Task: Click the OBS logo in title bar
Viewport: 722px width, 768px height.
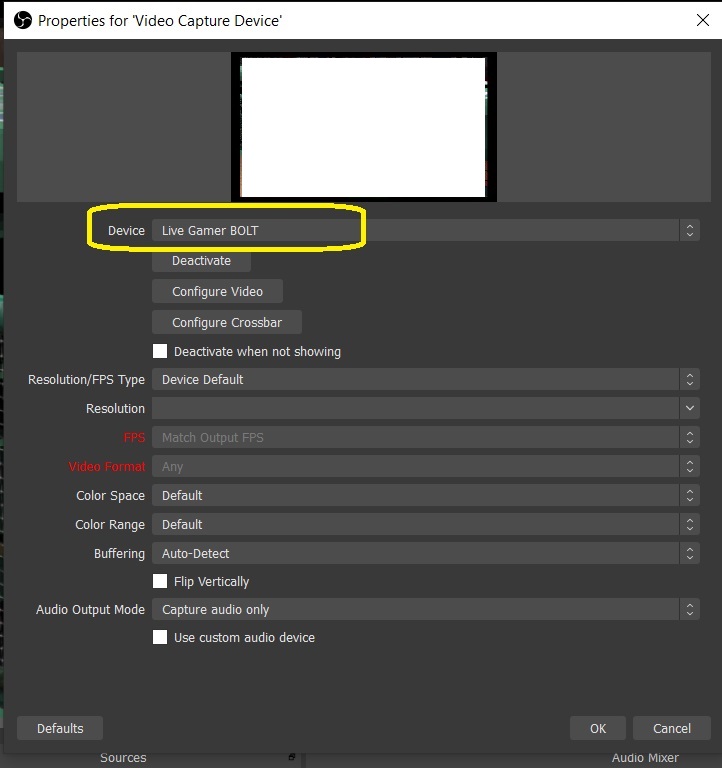Action: (x=23, y=21)
